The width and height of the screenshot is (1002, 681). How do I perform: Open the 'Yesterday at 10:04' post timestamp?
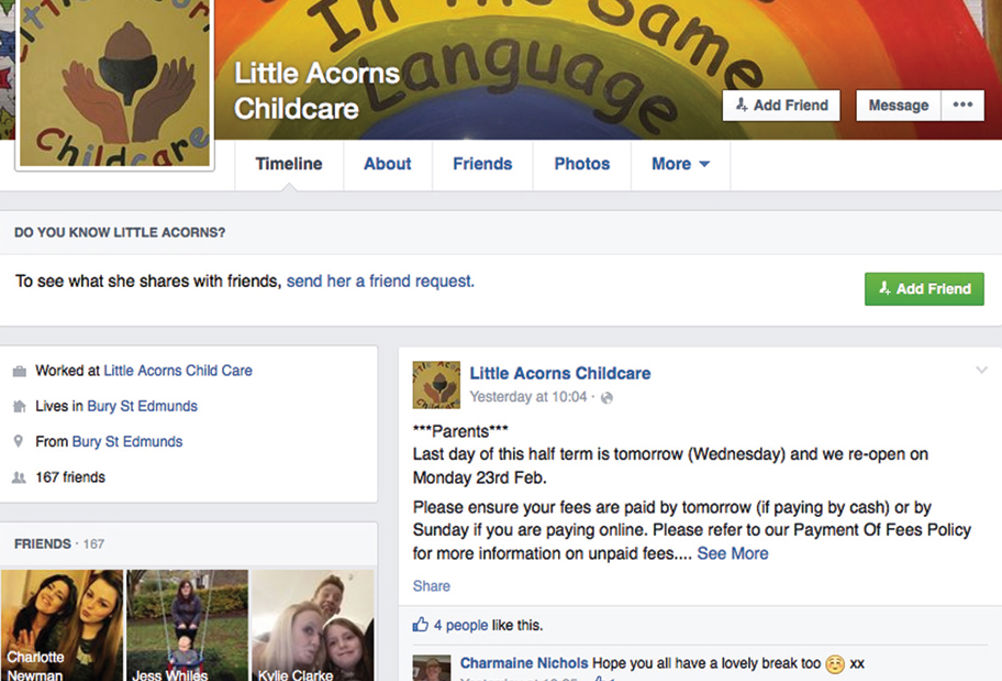click(528, 397)
